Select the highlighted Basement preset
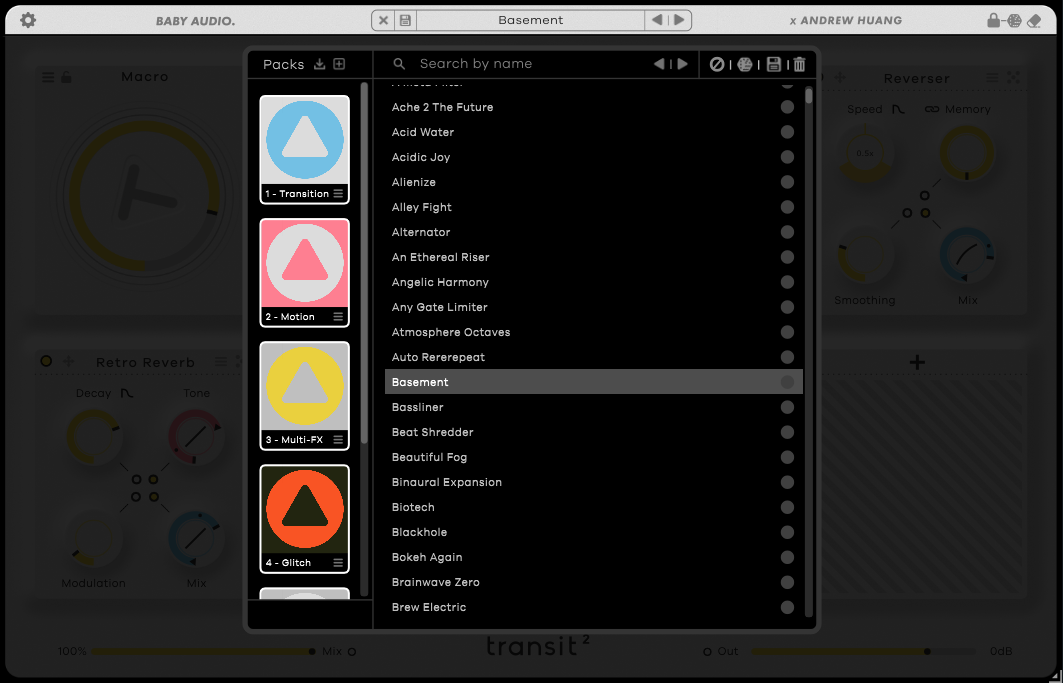Viewport: 1063px width, 683px height. [593, 382]
